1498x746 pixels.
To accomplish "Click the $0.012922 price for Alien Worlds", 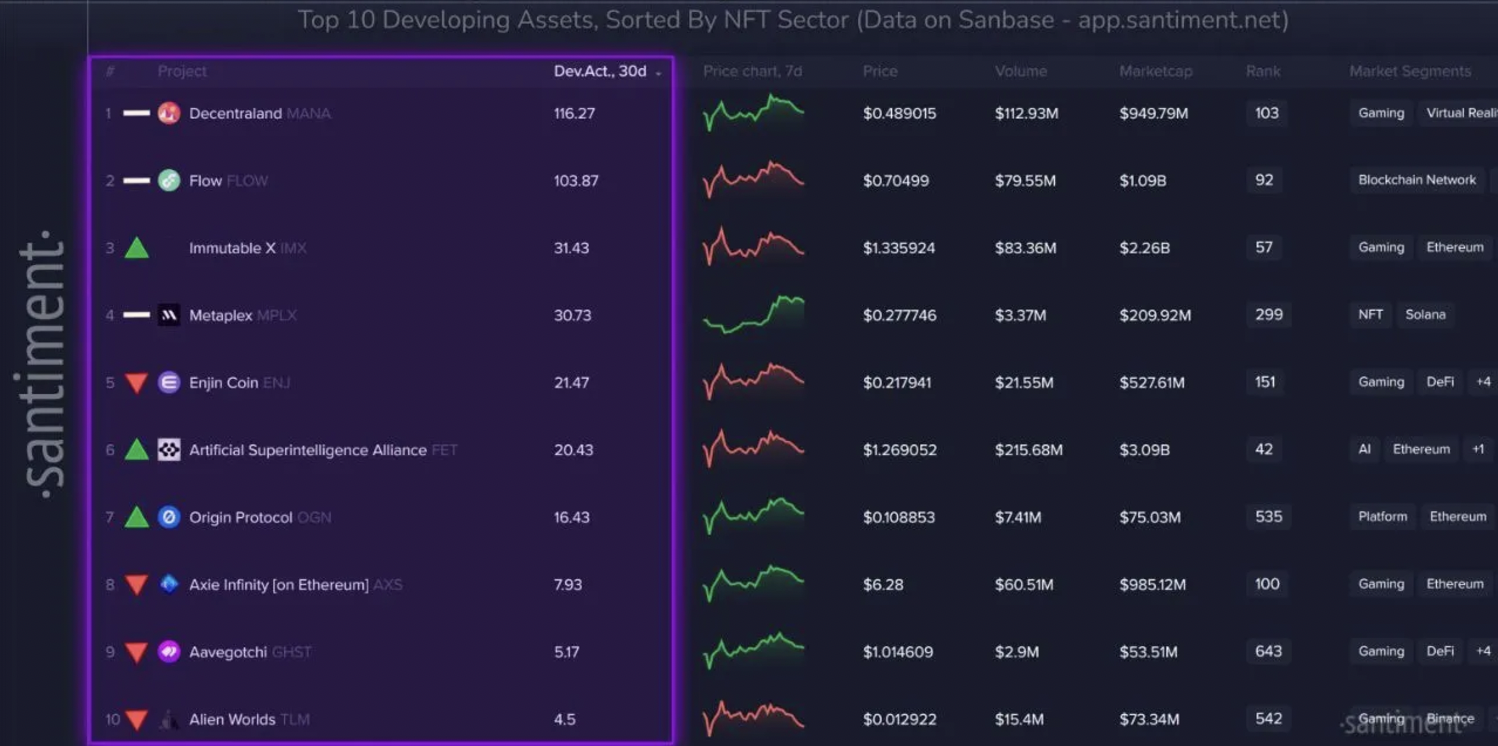I will pyautogui.click(x=899, y=719).
